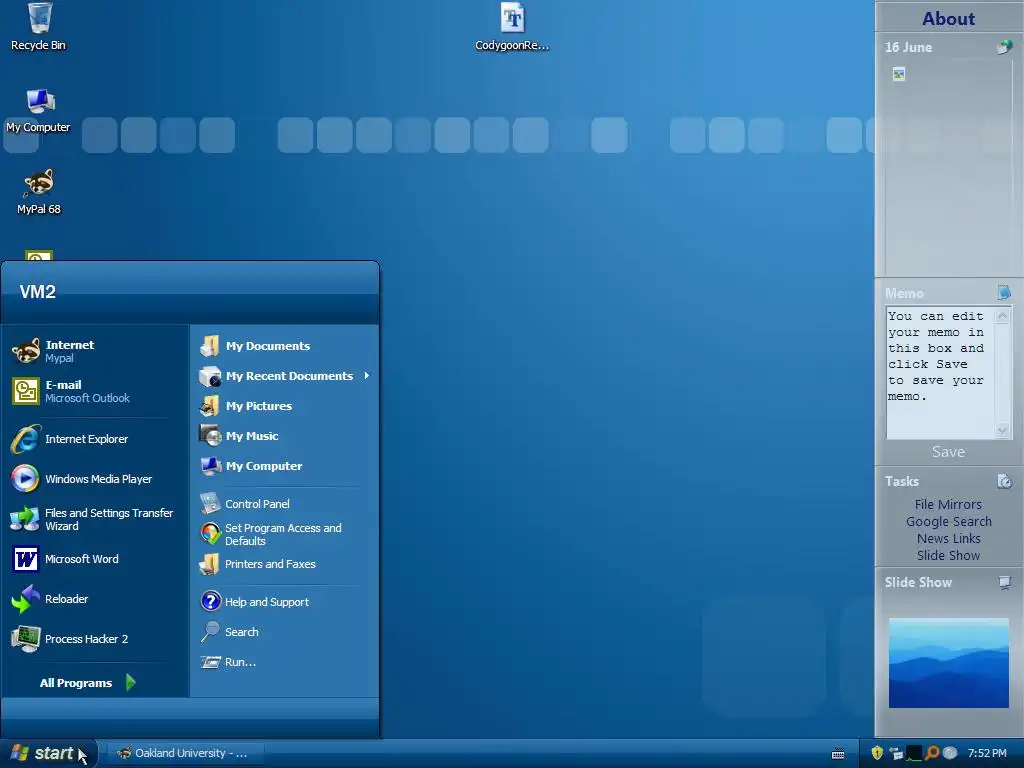This screenshot has width=1024, height=768.
Task: Expand My Recent Documents submenu
Action: 285,376
